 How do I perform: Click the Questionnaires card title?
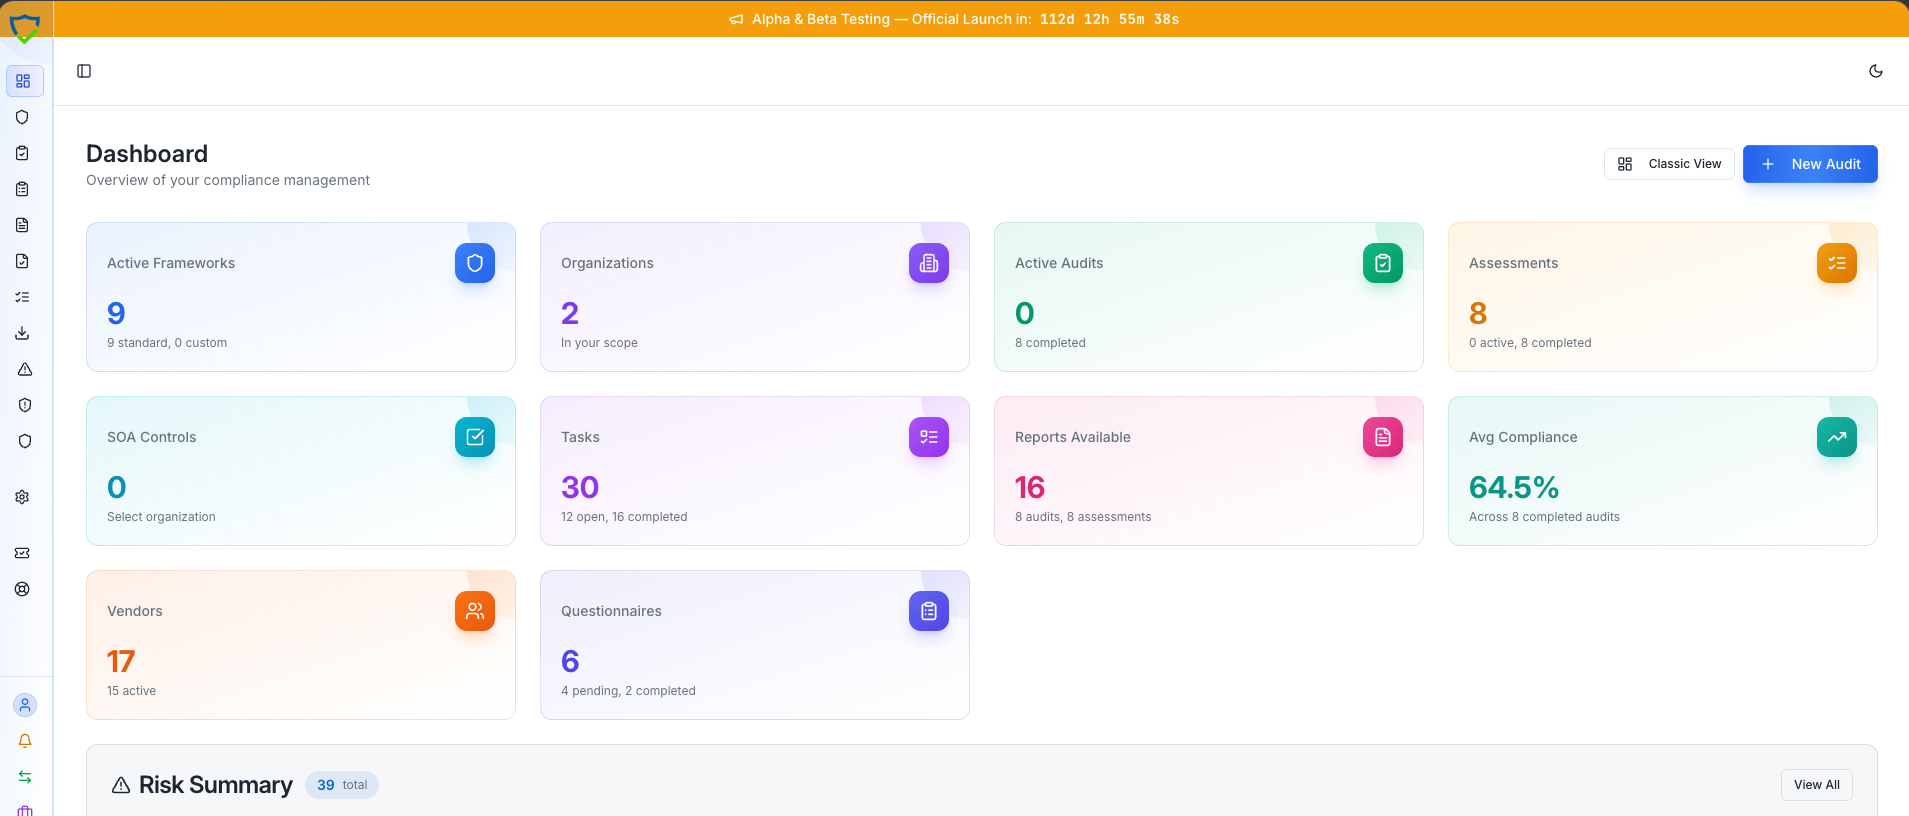coord(611,611)
